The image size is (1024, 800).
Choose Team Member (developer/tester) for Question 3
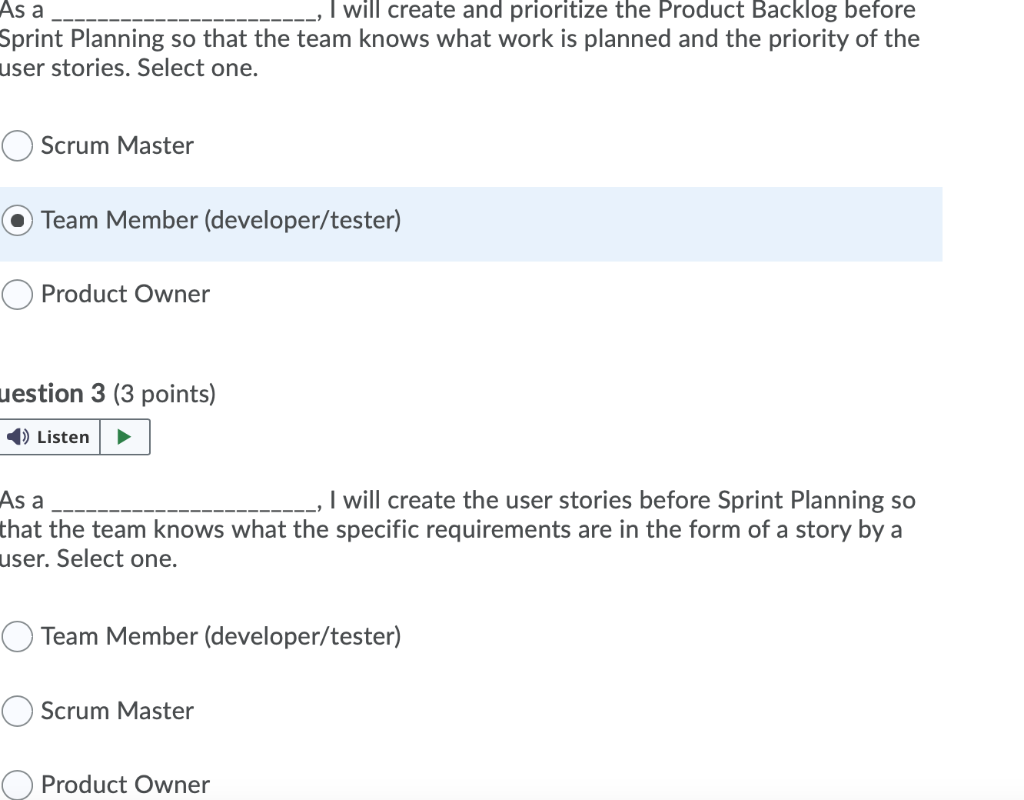16,636
